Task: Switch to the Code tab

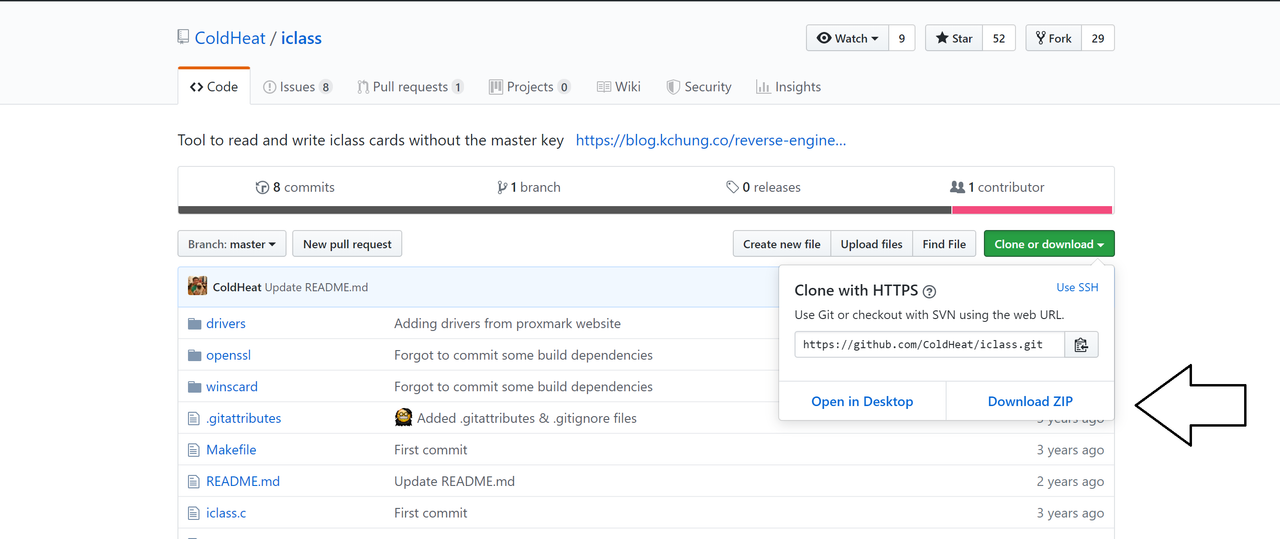Action: coord(214,87)
